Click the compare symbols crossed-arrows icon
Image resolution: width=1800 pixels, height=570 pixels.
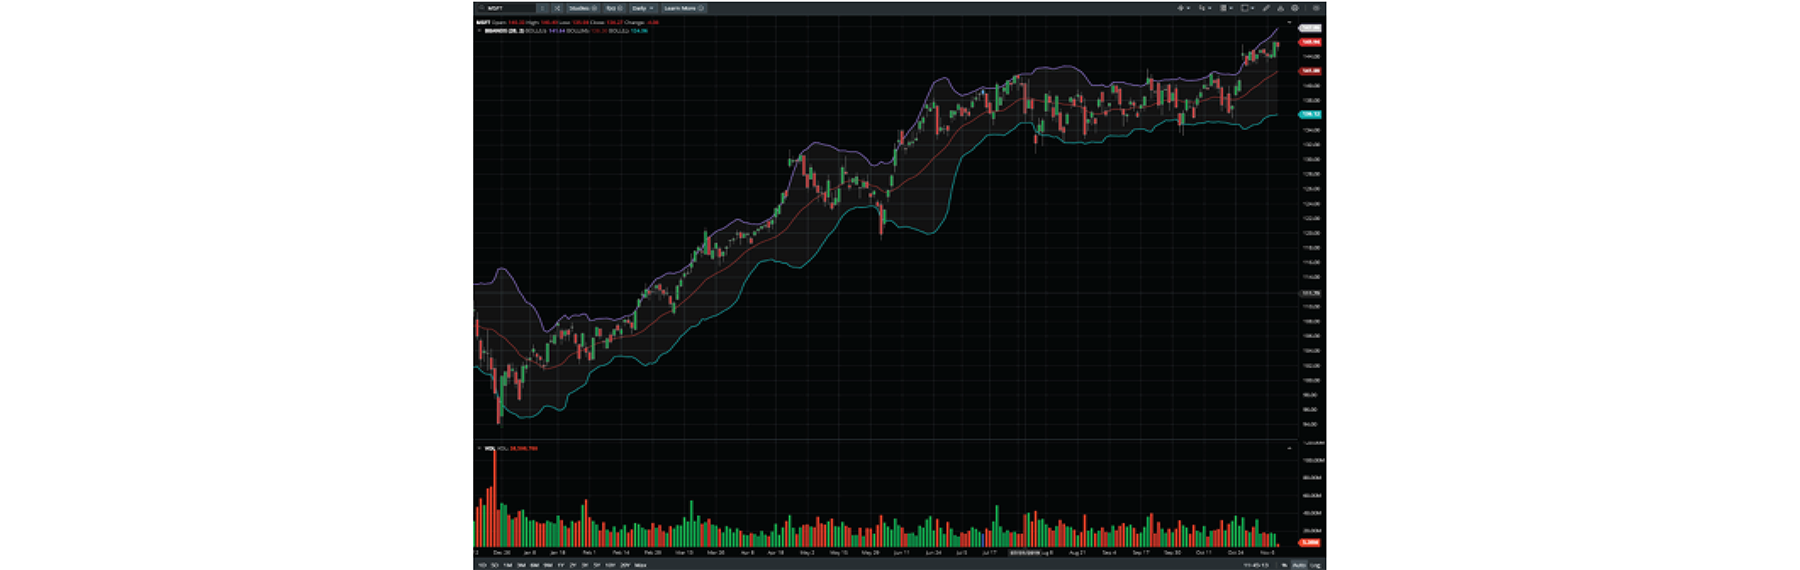pyautogui.click(x=557, y=8)
